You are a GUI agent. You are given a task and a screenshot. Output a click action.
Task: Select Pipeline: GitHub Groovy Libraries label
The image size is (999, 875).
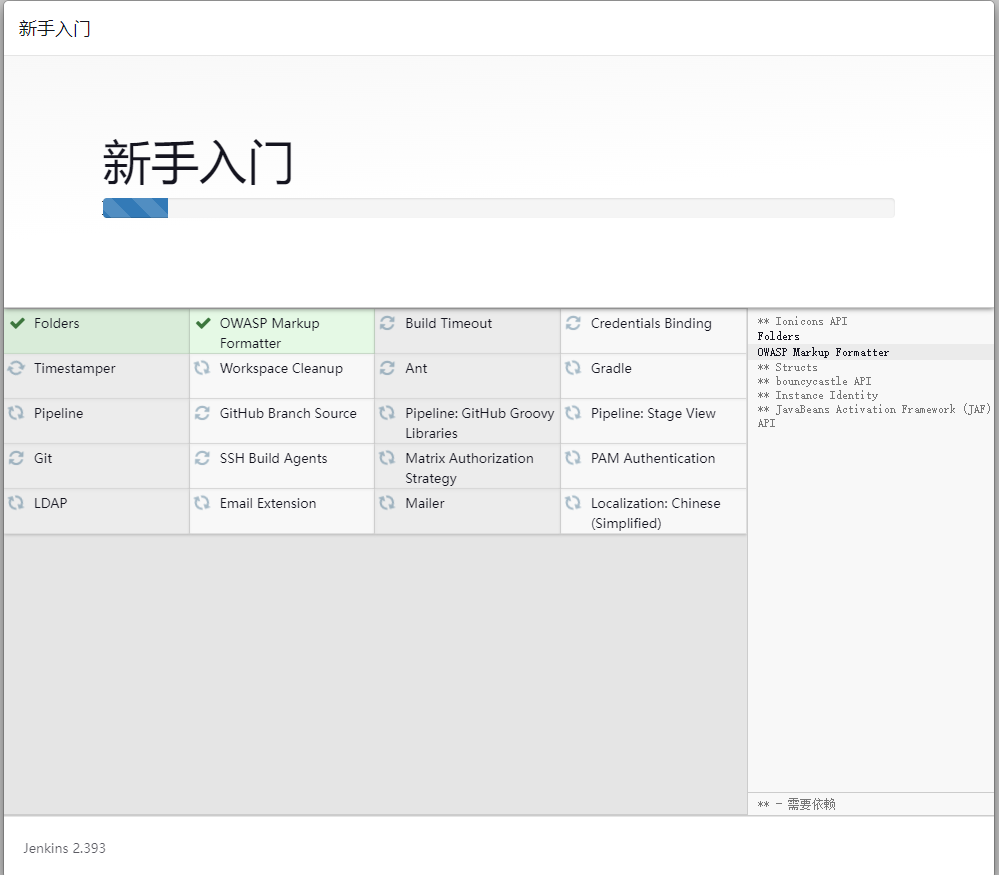point(480,423)
